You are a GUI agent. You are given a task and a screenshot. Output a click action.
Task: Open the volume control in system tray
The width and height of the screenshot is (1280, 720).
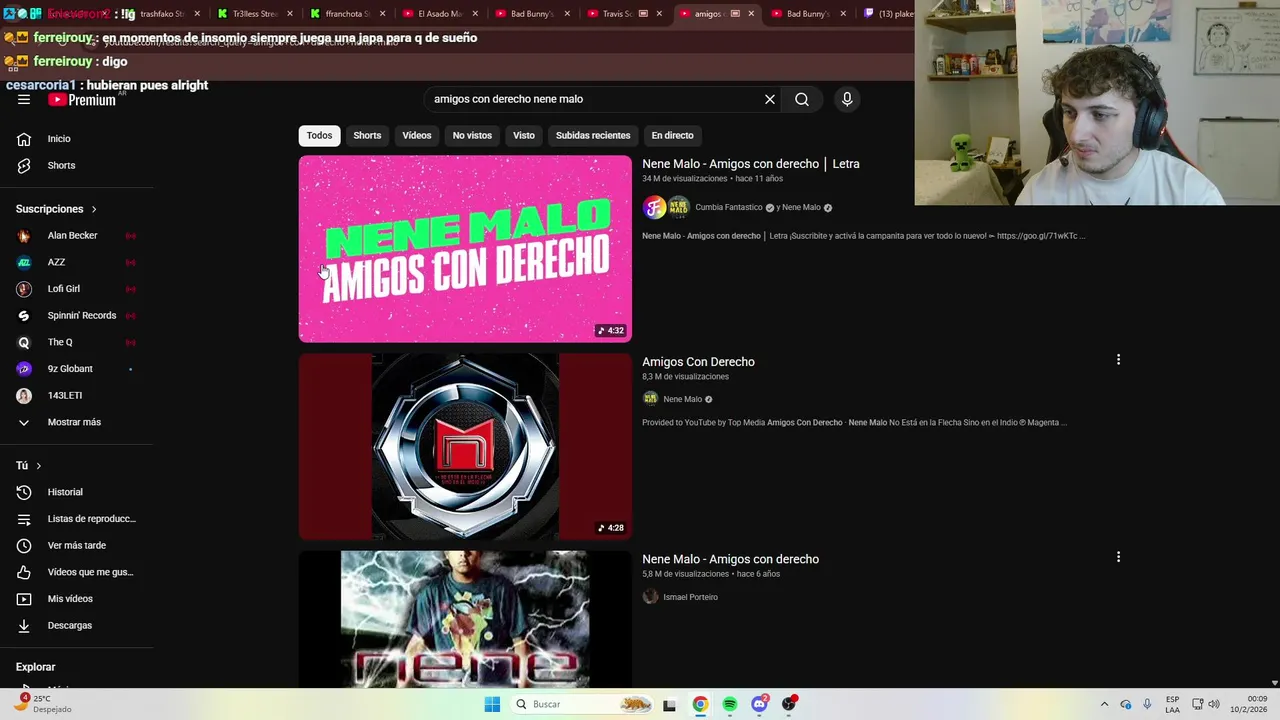[1214, 704]
